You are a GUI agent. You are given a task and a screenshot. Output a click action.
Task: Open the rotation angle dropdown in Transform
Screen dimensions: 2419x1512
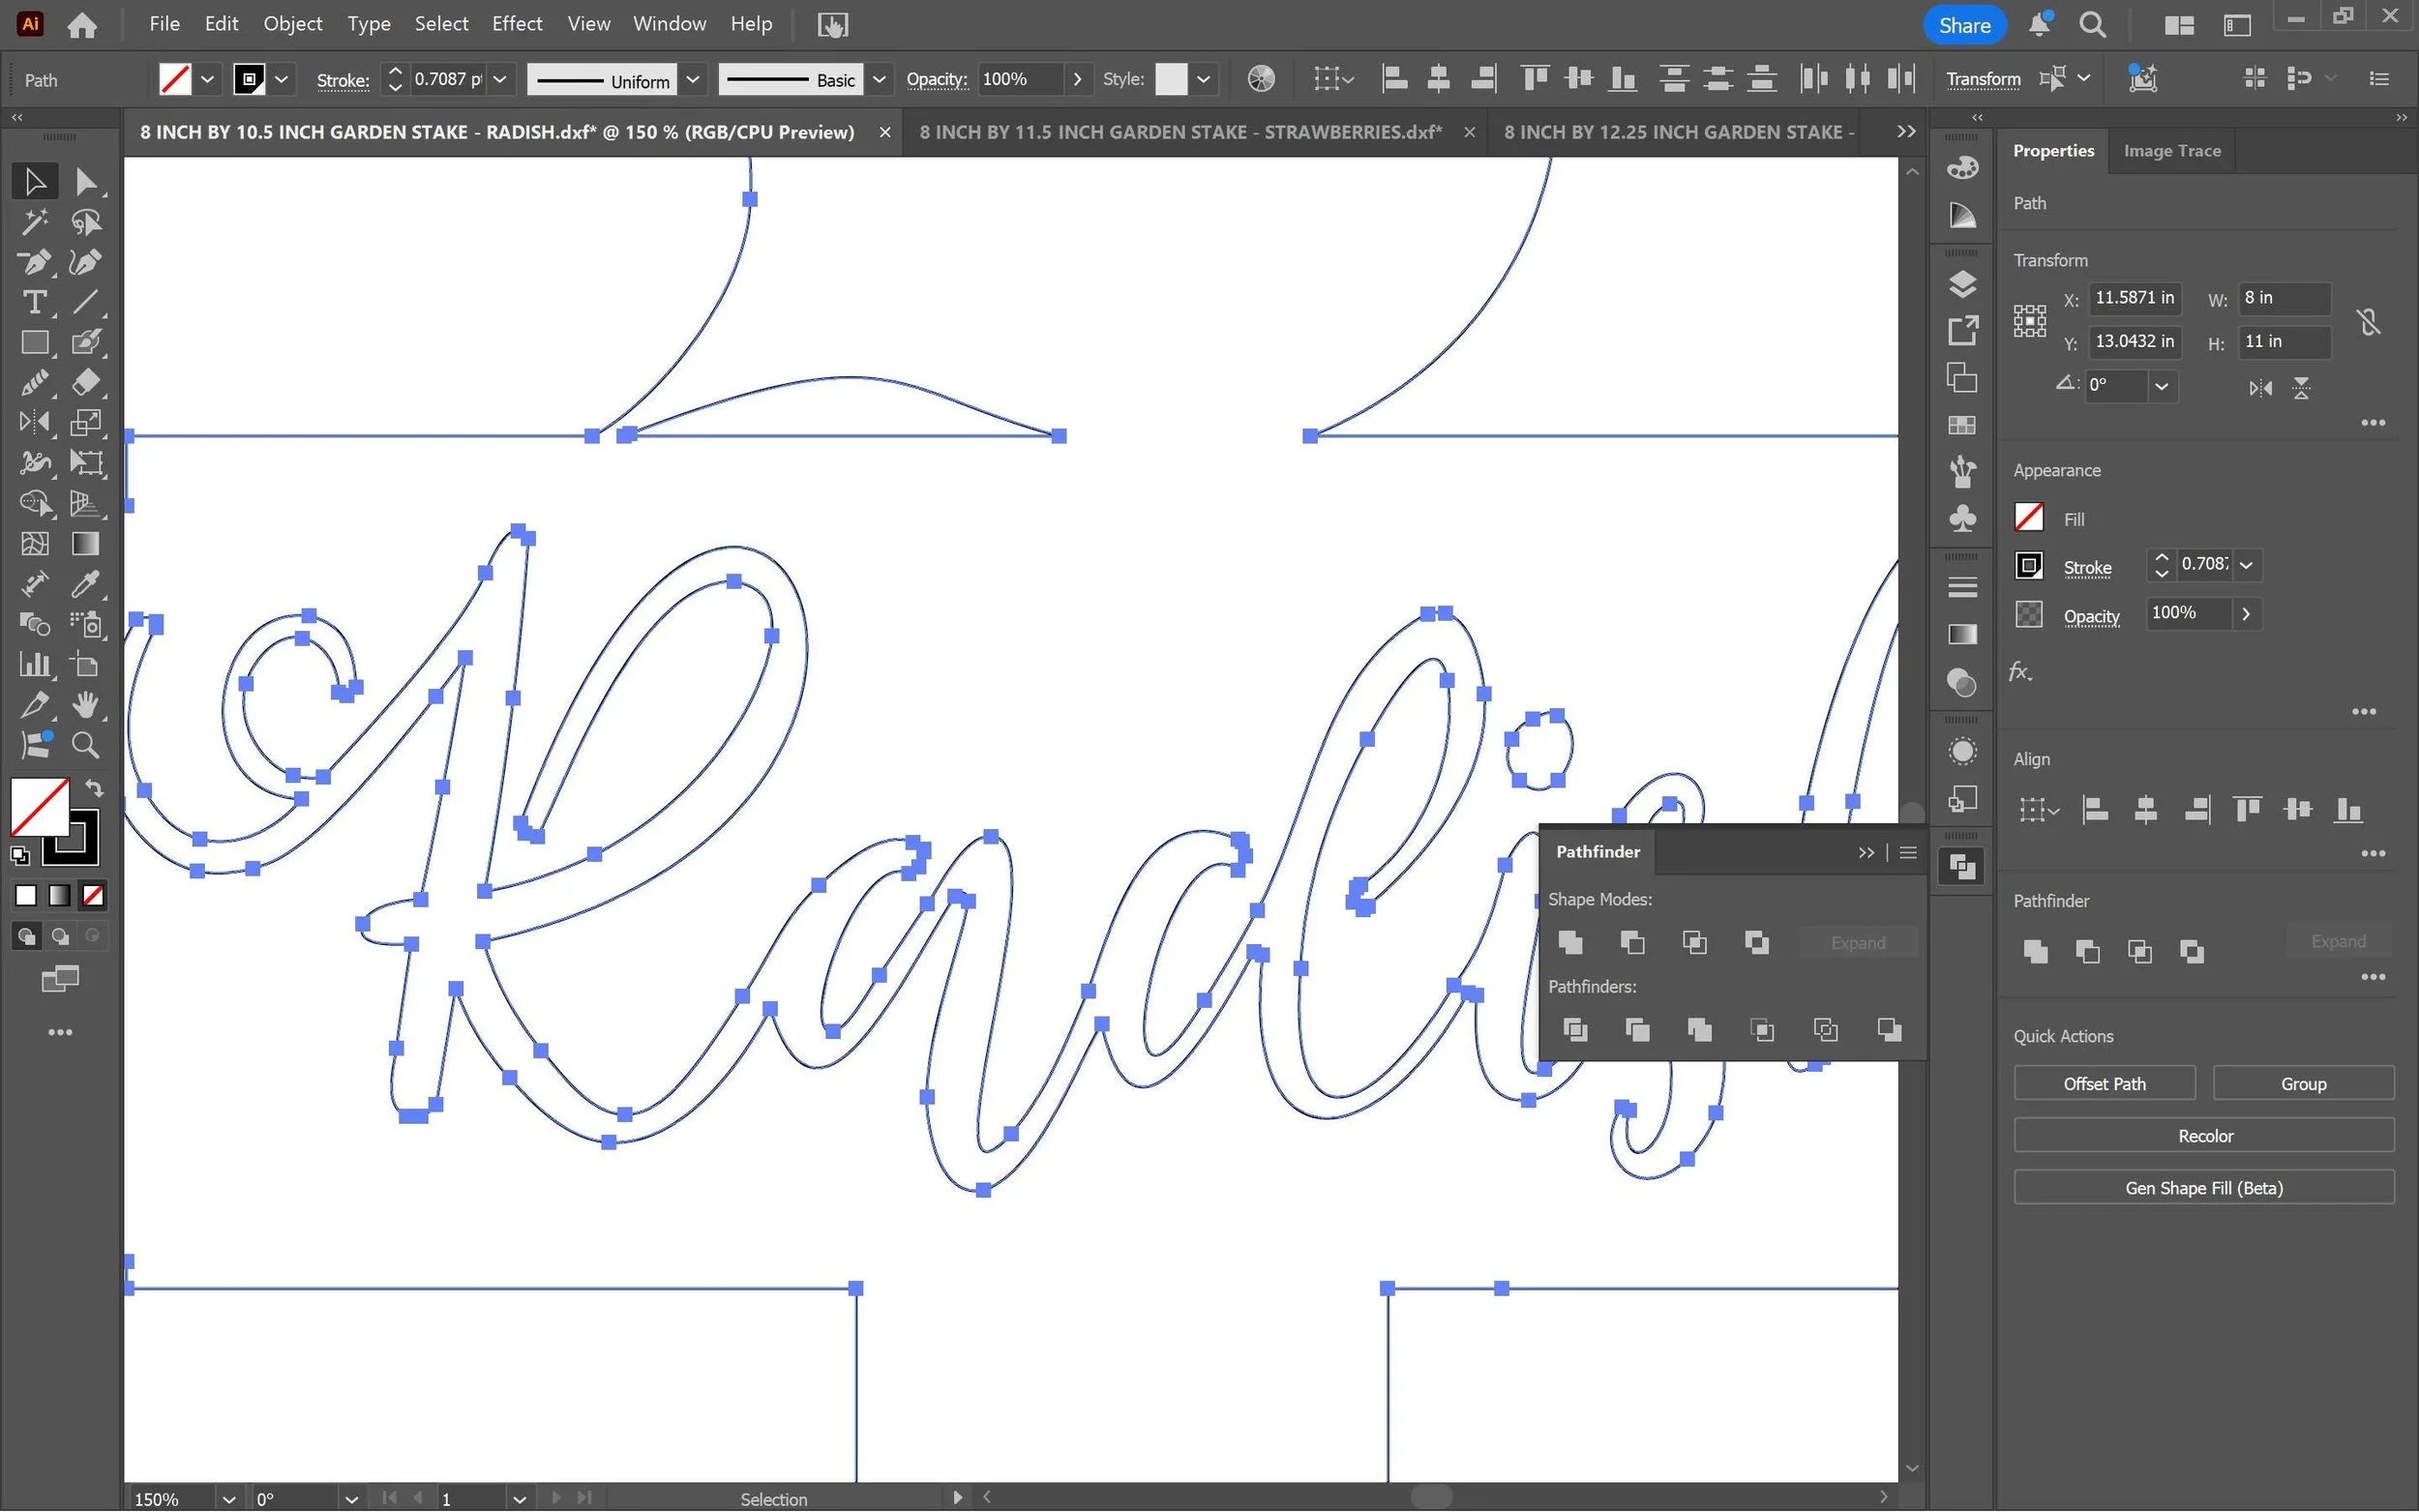click(x=2161, y=386)
